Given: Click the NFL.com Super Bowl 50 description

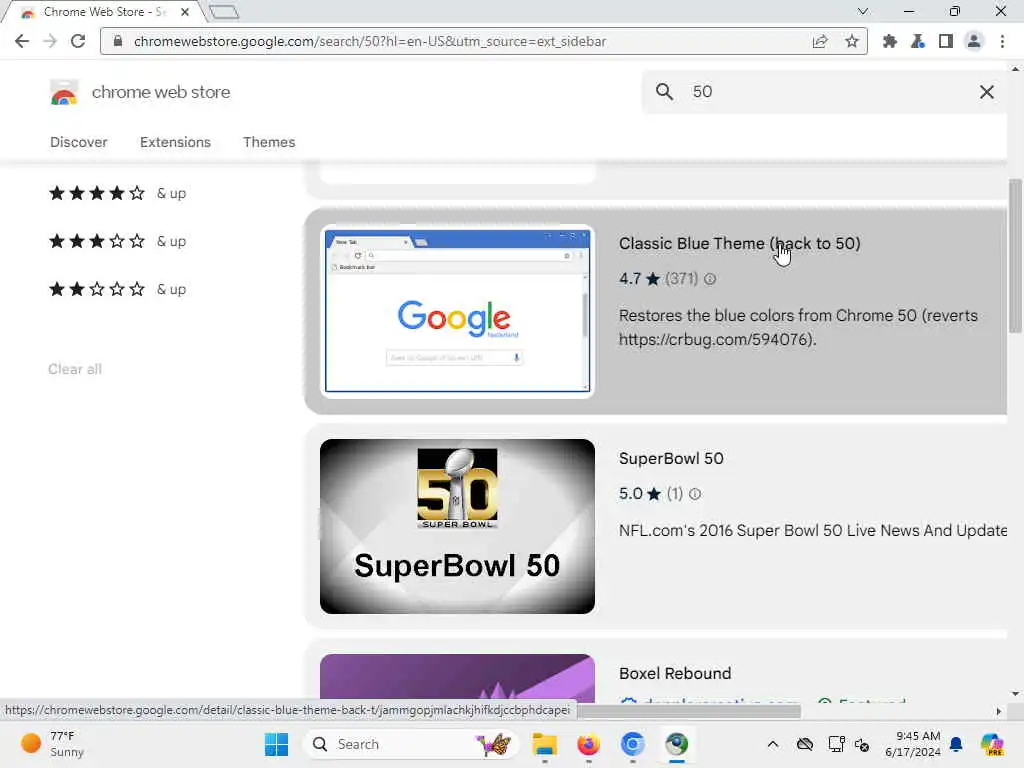Looking at the screenshot, I should tap(812, 530).
